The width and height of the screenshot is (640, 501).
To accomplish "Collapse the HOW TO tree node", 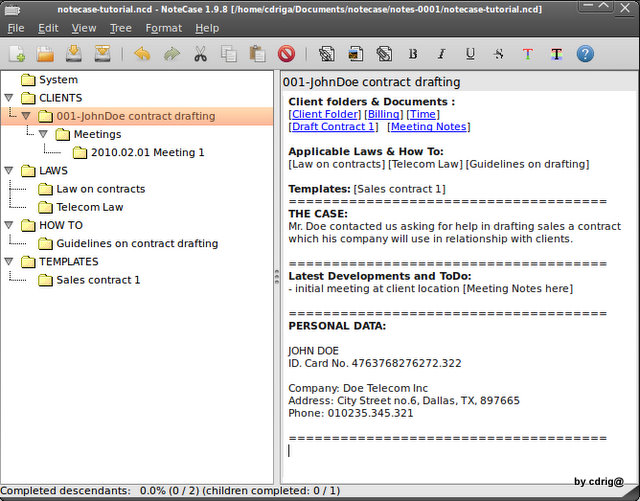I will pos(9,225).
